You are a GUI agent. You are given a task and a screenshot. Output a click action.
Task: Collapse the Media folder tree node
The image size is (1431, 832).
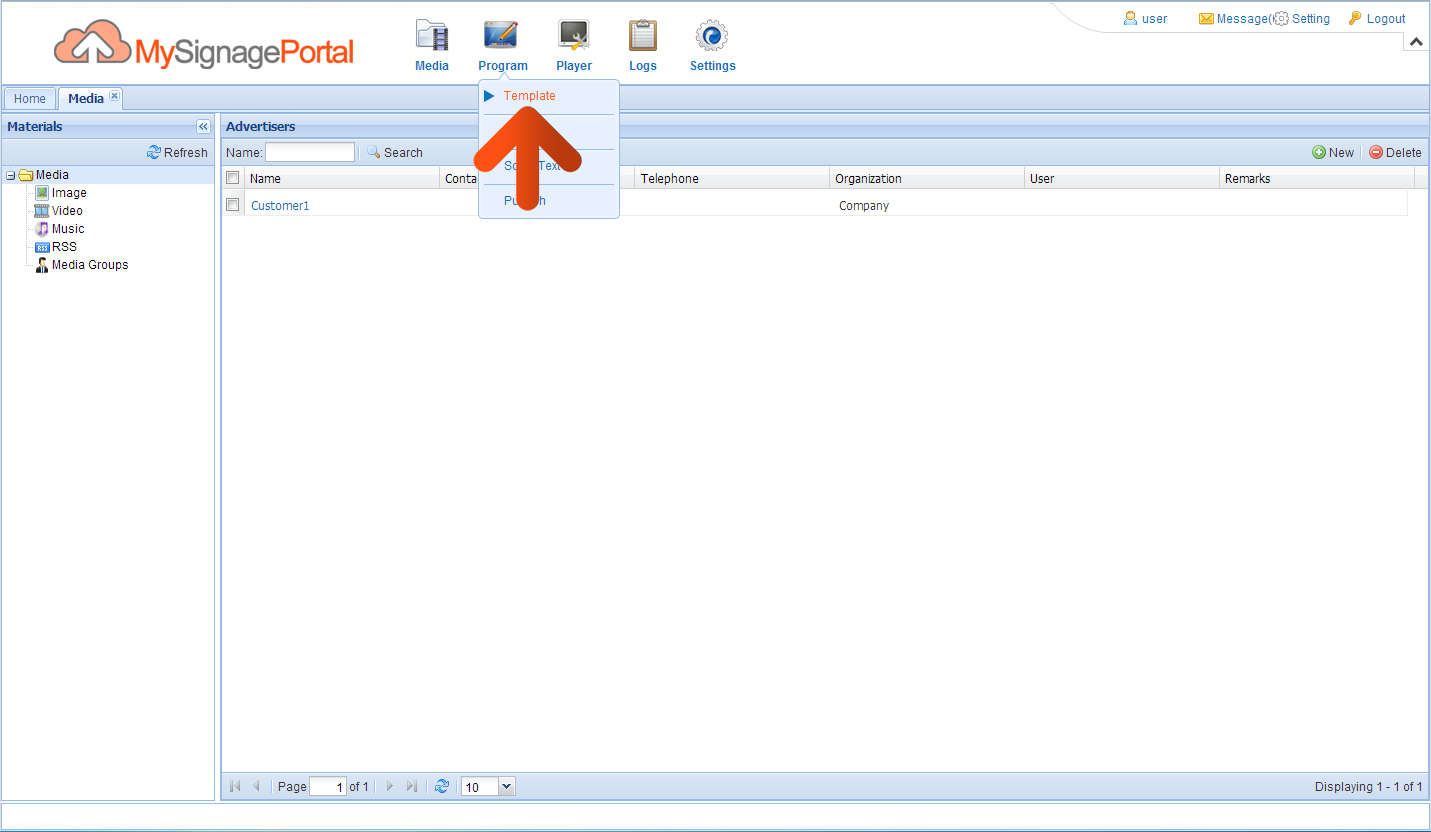click(11, 176)
